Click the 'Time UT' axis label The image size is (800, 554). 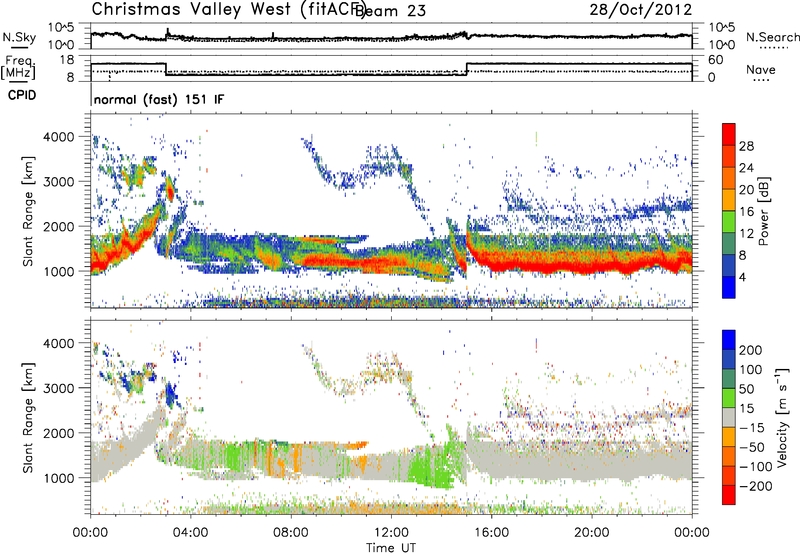point(391,547)
